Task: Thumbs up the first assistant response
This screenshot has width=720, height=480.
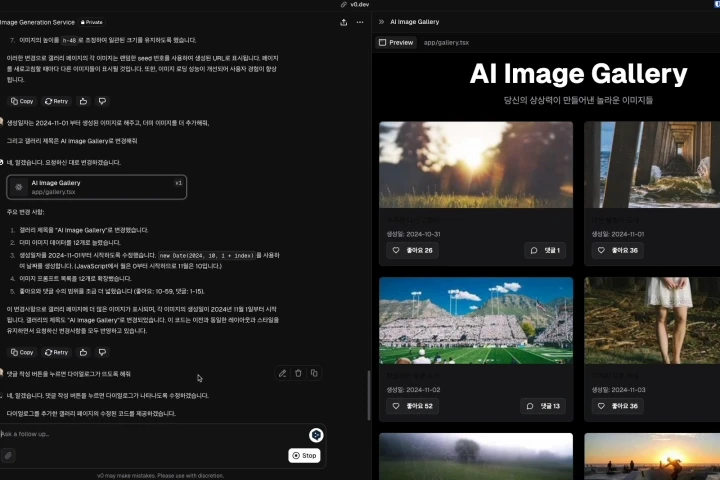Action: click(84, 101)
